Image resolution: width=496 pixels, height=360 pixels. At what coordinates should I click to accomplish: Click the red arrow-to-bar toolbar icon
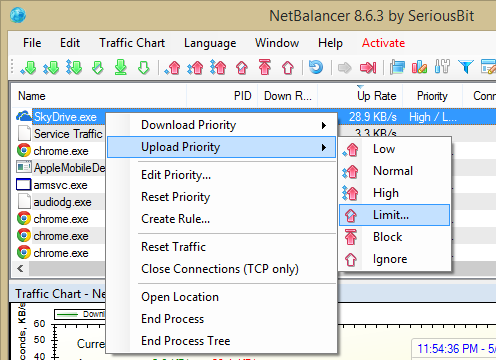368,68
